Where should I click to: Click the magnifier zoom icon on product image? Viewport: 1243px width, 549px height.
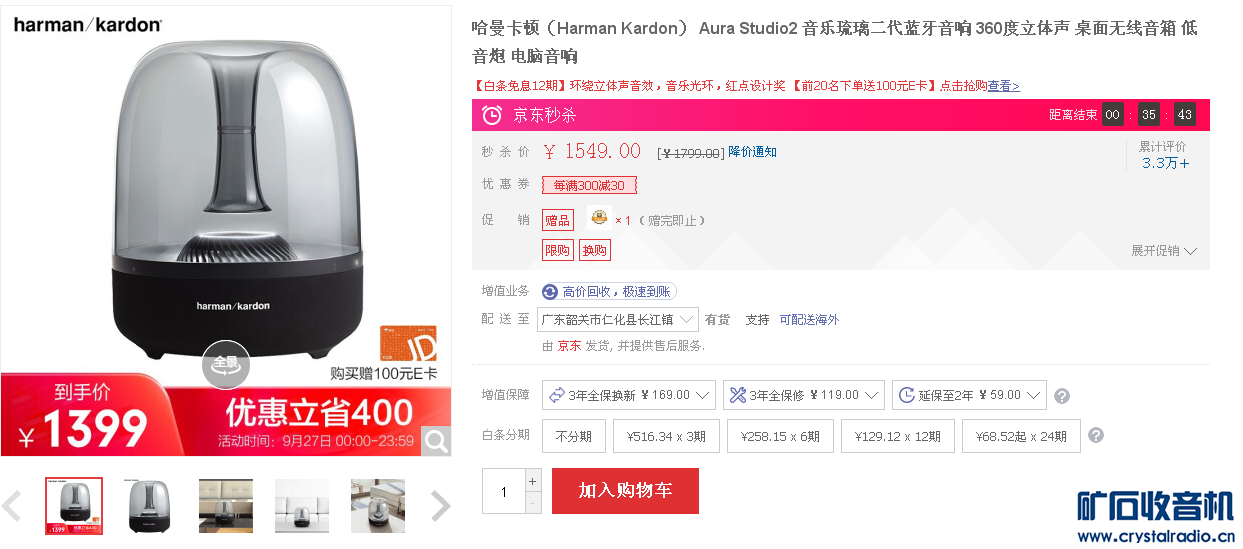(436, 440)
